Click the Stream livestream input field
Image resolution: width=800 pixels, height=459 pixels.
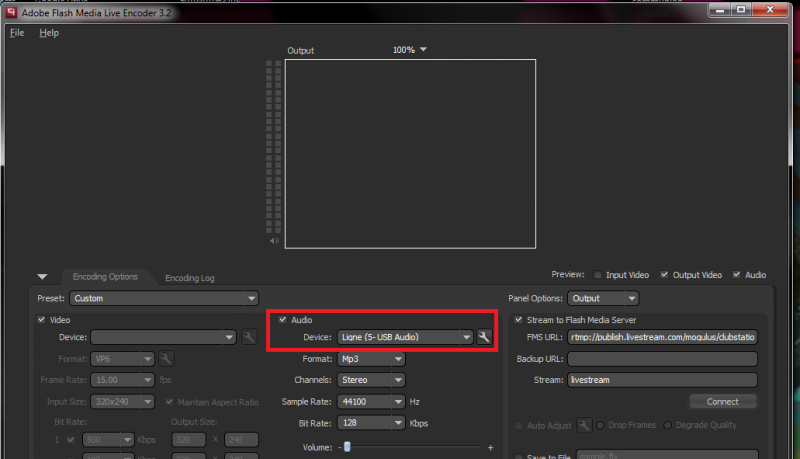(662, 380)
